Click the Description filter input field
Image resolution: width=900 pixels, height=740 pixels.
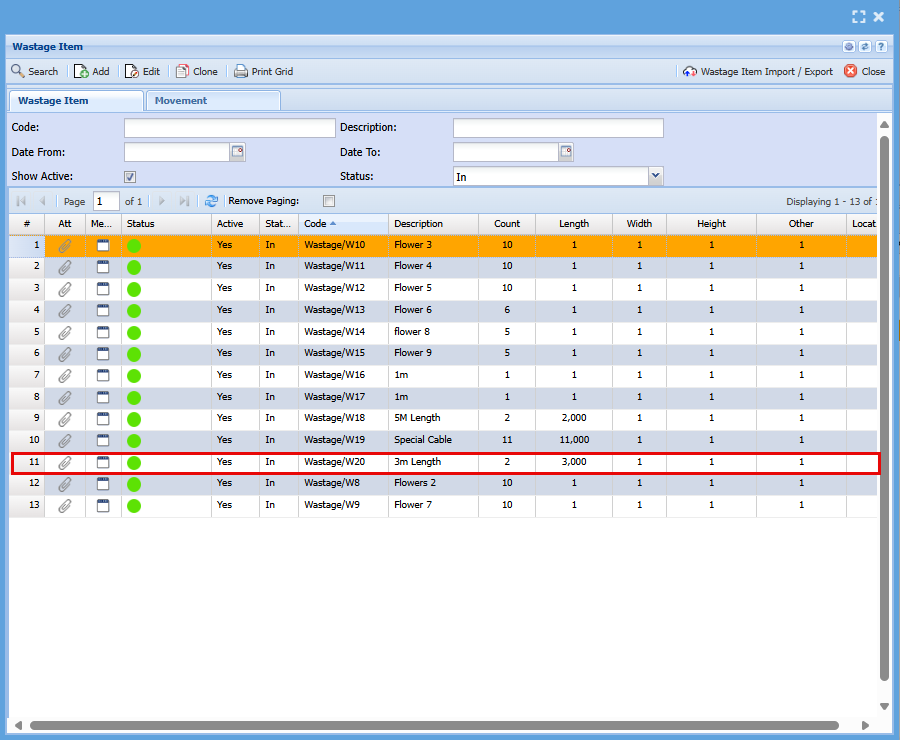tap(558, 128)
